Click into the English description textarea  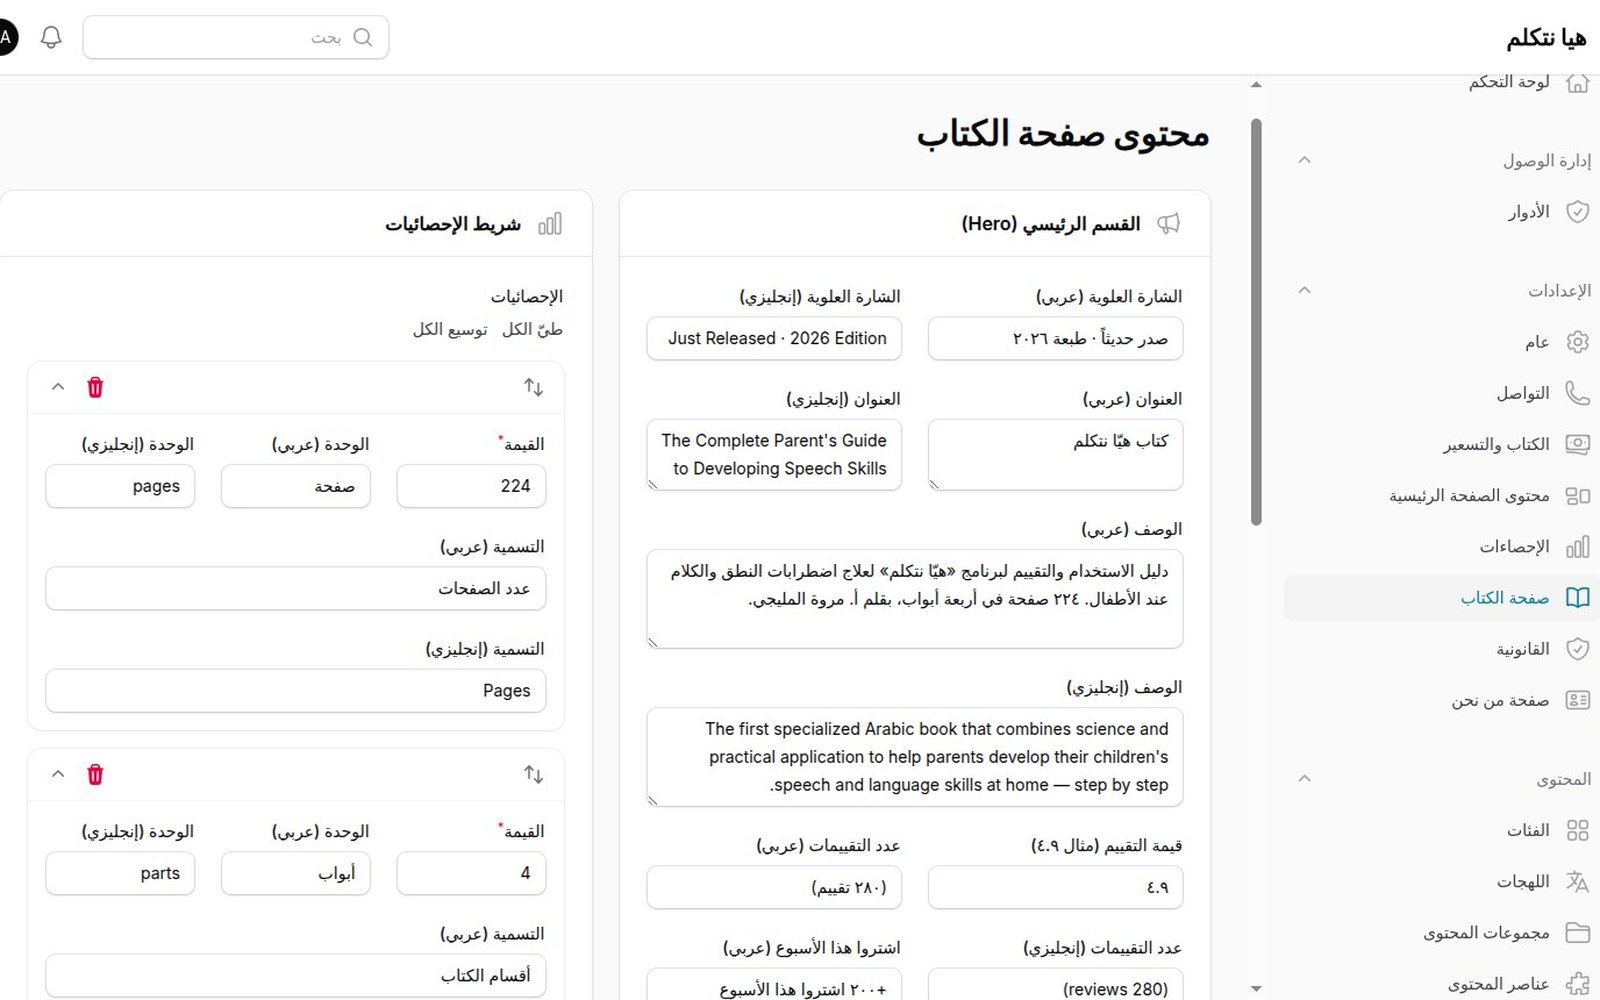coord(915,758)
